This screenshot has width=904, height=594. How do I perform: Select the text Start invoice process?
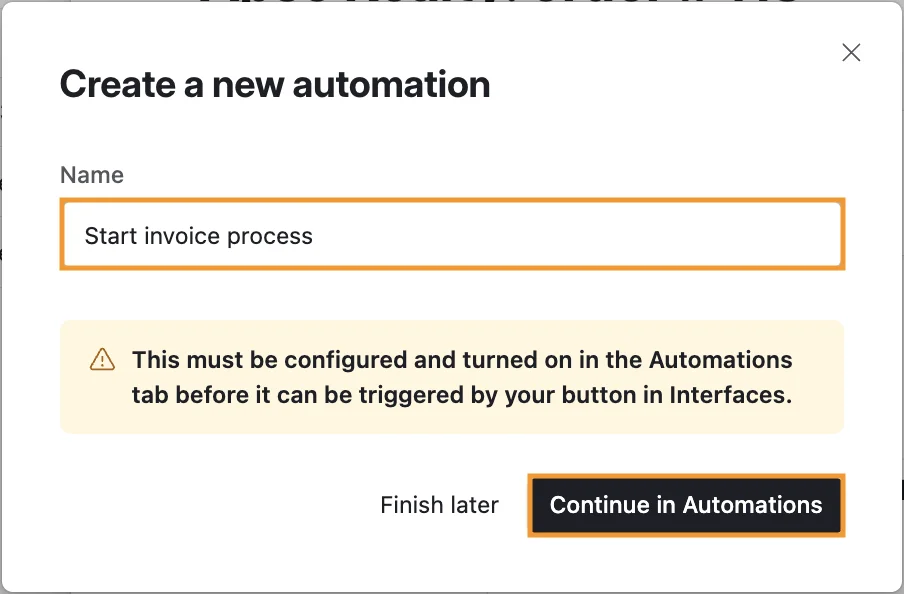click(197, 234)
